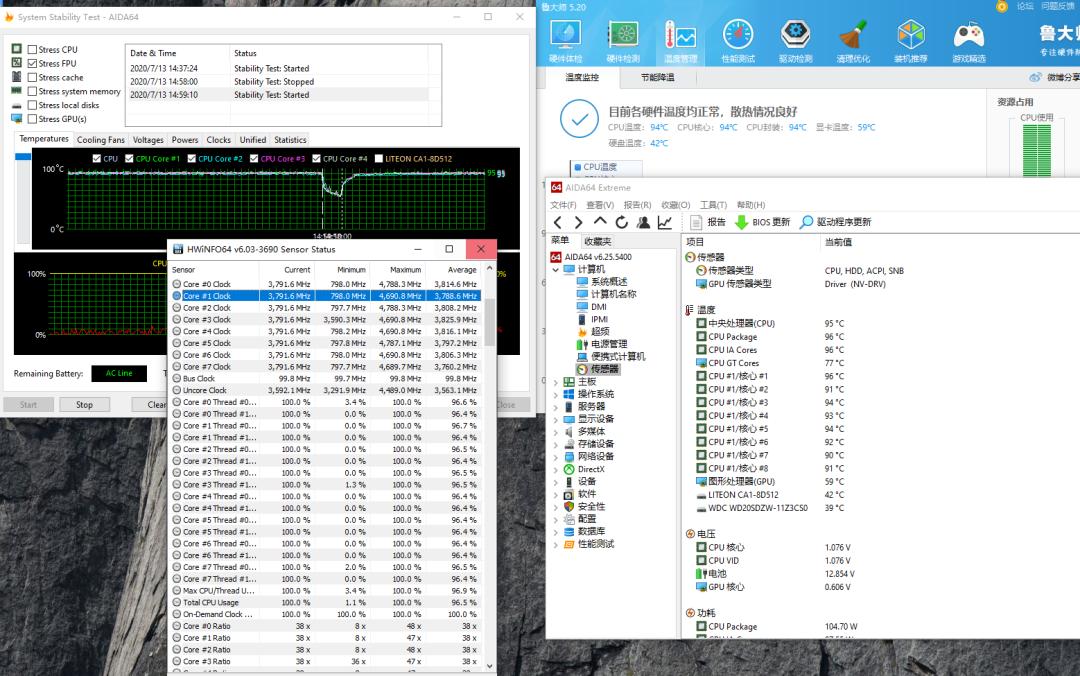
Task: Click the refresh icon in AIDA64 toolbar
Action: pos(623,222)
